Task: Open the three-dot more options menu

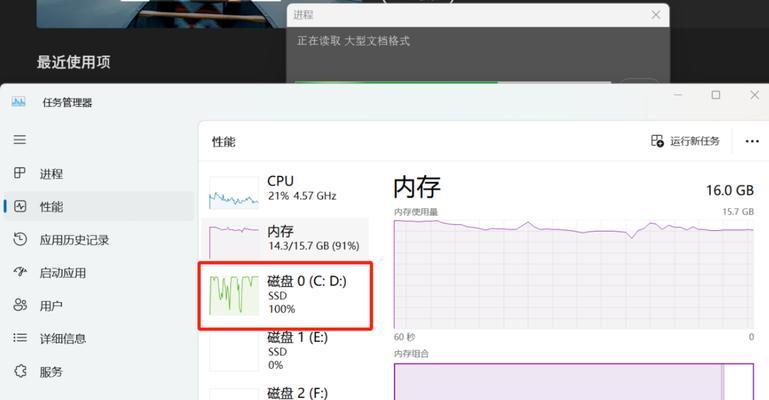Action: click(752, 141)
